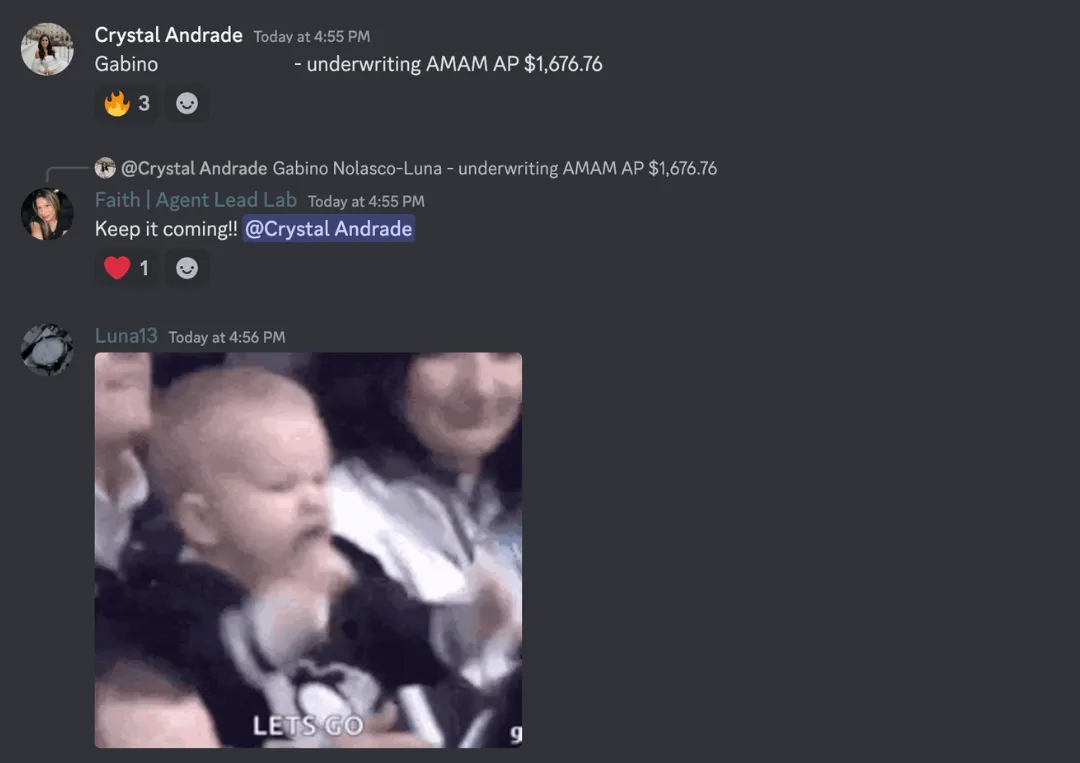Add a reaction to Faith's message
The height and width of the screenshot is (763, 1080).
187,268
